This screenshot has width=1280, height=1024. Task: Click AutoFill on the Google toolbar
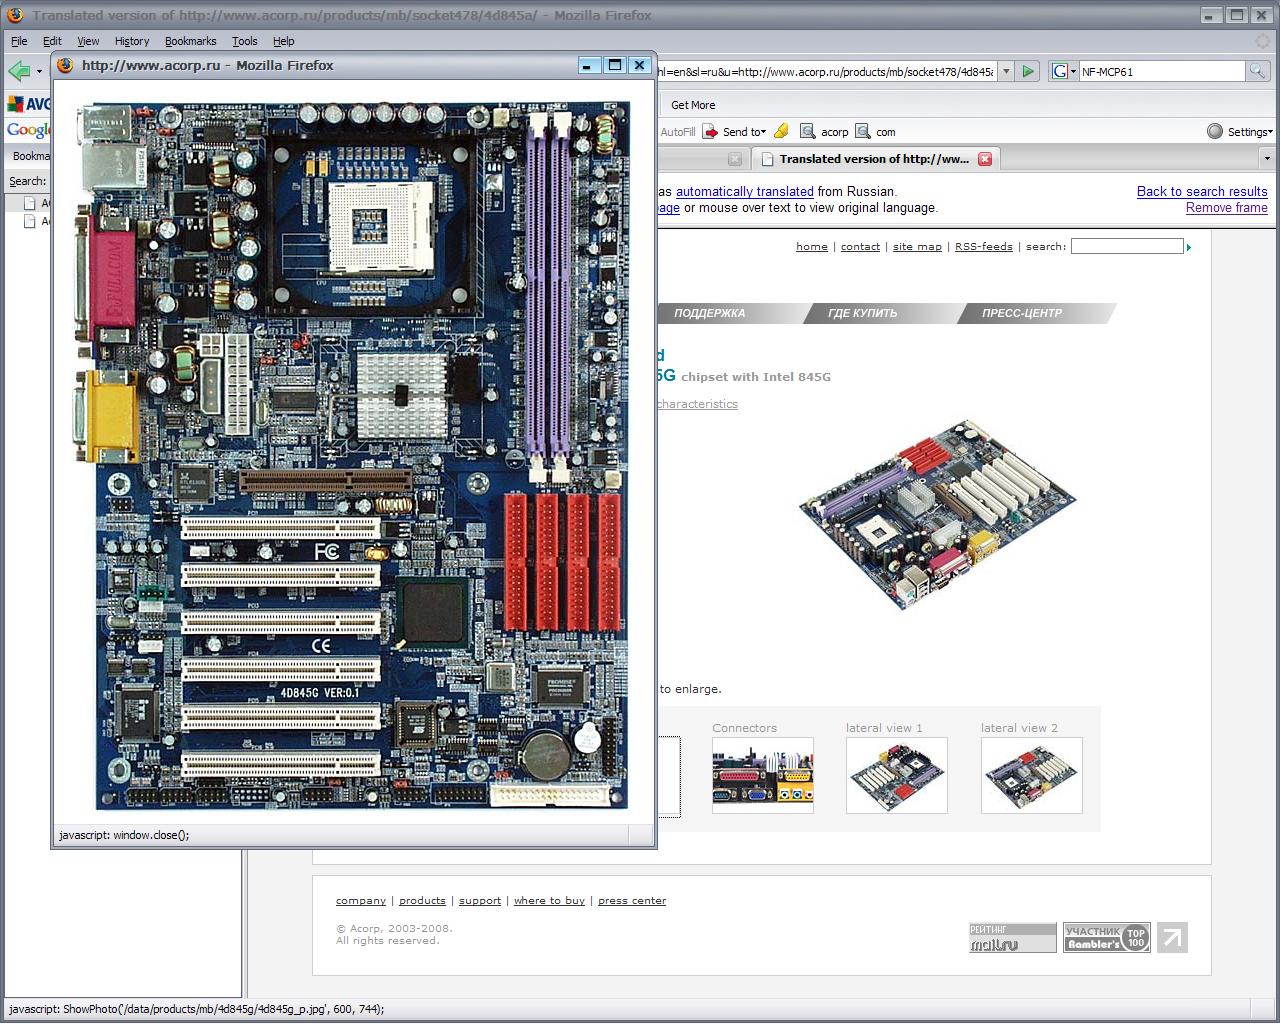[677, 132]
